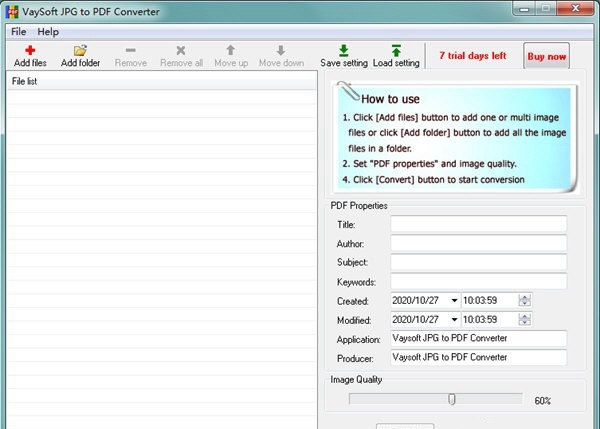This screenshot has width=600, height=429.
Task: Click the Modified date value 2020/10/27
Action: (x=415, y=320)
